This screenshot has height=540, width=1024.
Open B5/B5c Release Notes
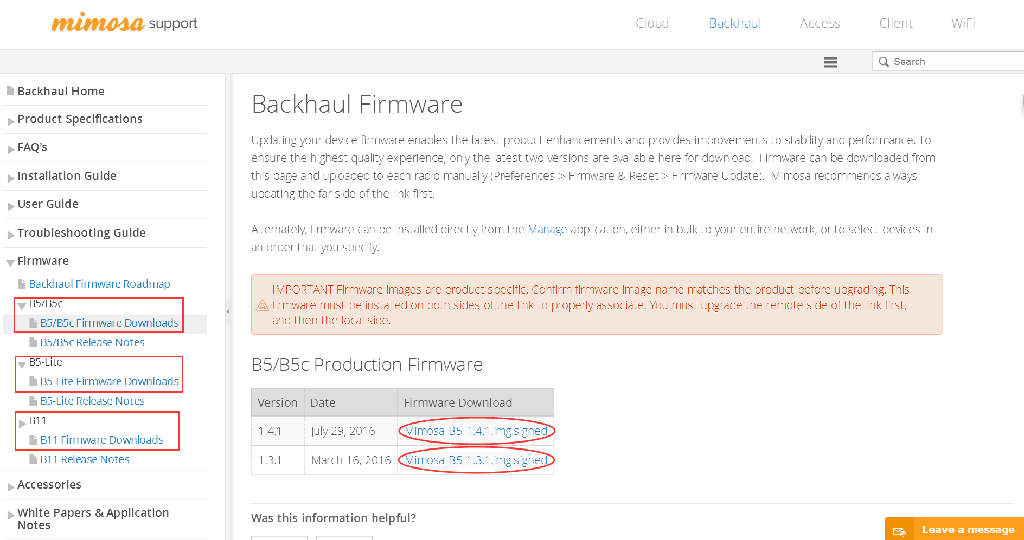[x=92, y=342]
